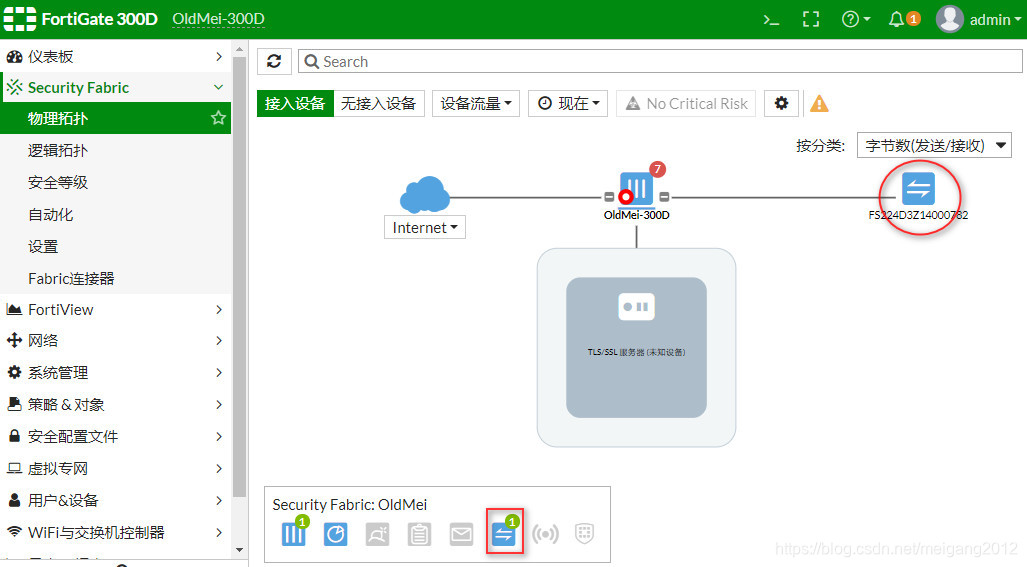Expand the 仪表板 menu
Viewport: 1027px width, 567px height.
(x=115, y=56)
